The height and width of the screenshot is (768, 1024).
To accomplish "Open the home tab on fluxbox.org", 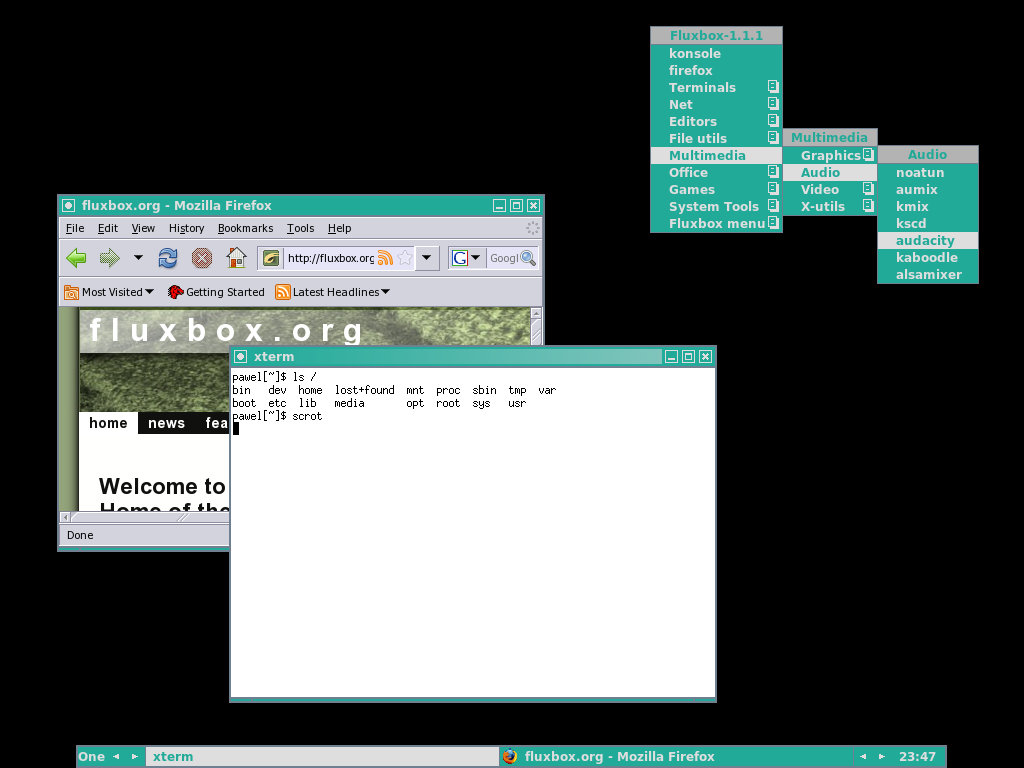I will pyautogui.click(x=108, y=423).
